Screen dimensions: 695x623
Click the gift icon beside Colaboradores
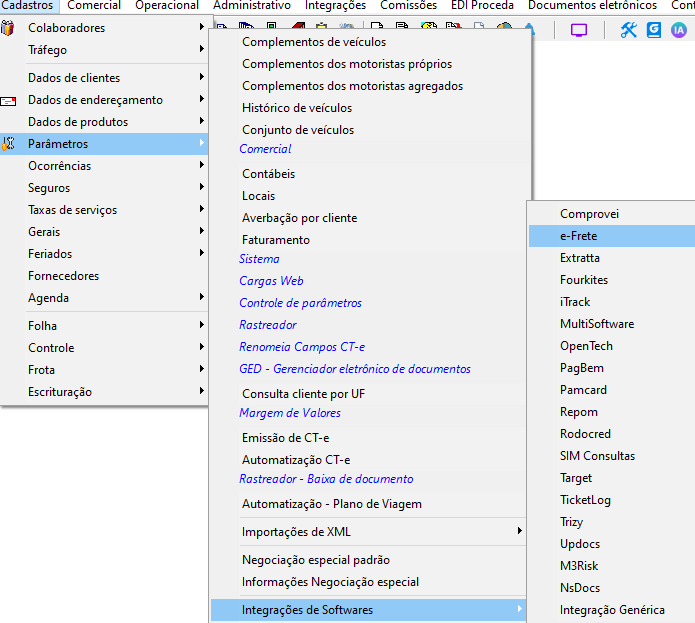tap(8, 28)
